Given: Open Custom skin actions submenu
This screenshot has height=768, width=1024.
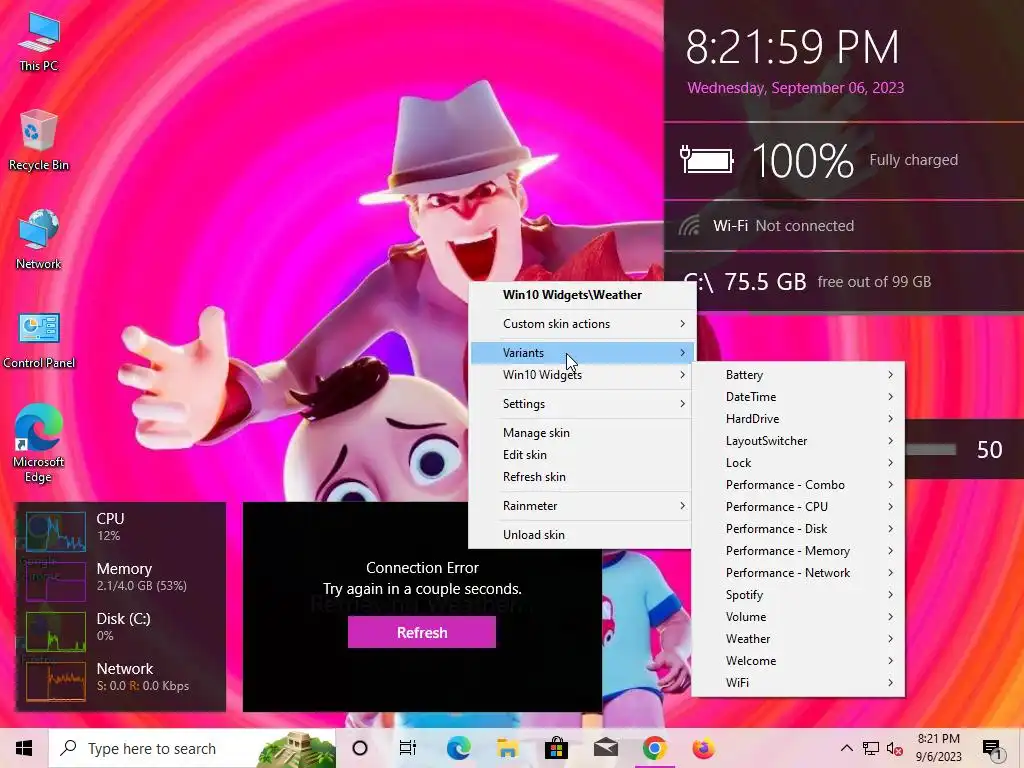Looking at the screenshot, I should click(581, 324).
